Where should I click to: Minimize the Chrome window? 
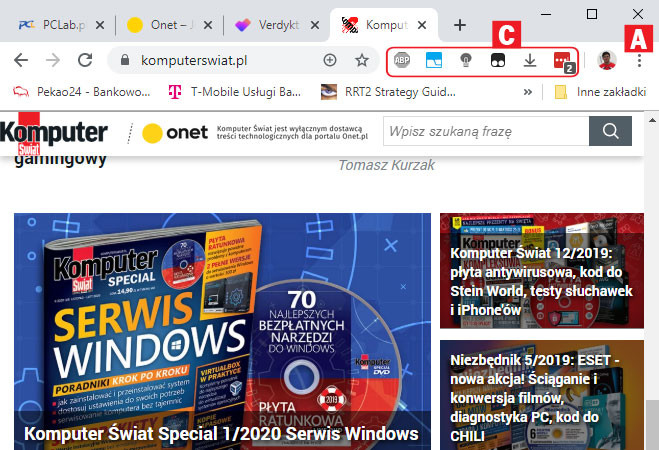tap(546, 14)
